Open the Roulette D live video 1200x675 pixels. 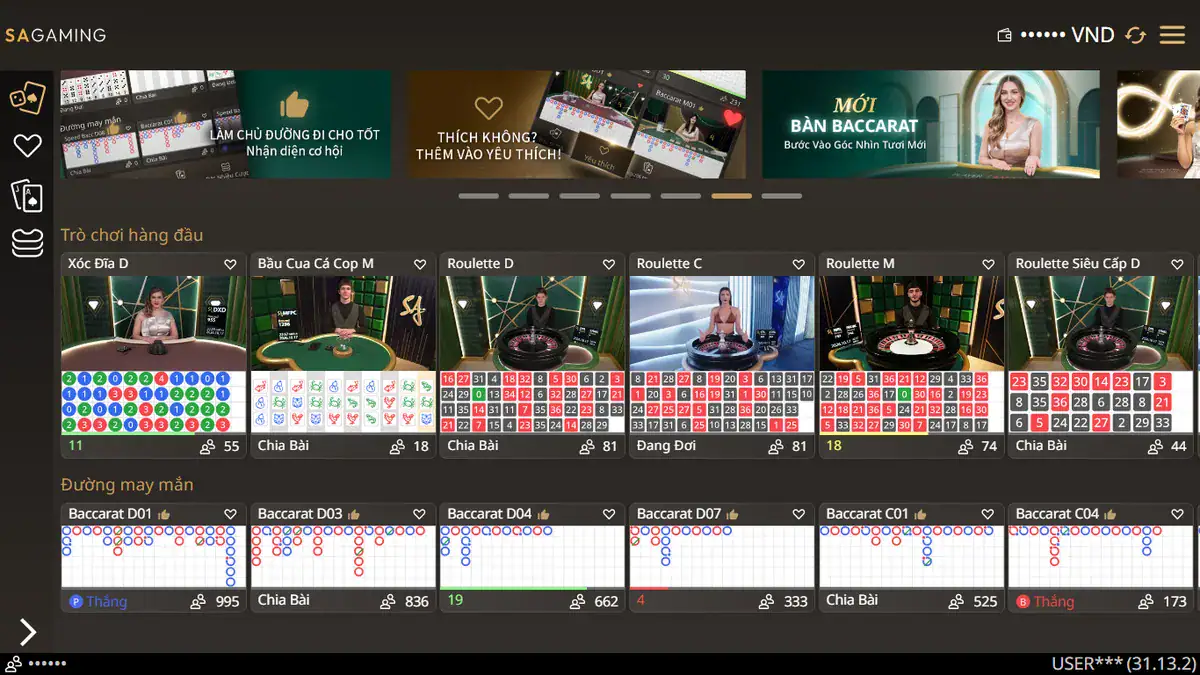(x=532, y=323)
